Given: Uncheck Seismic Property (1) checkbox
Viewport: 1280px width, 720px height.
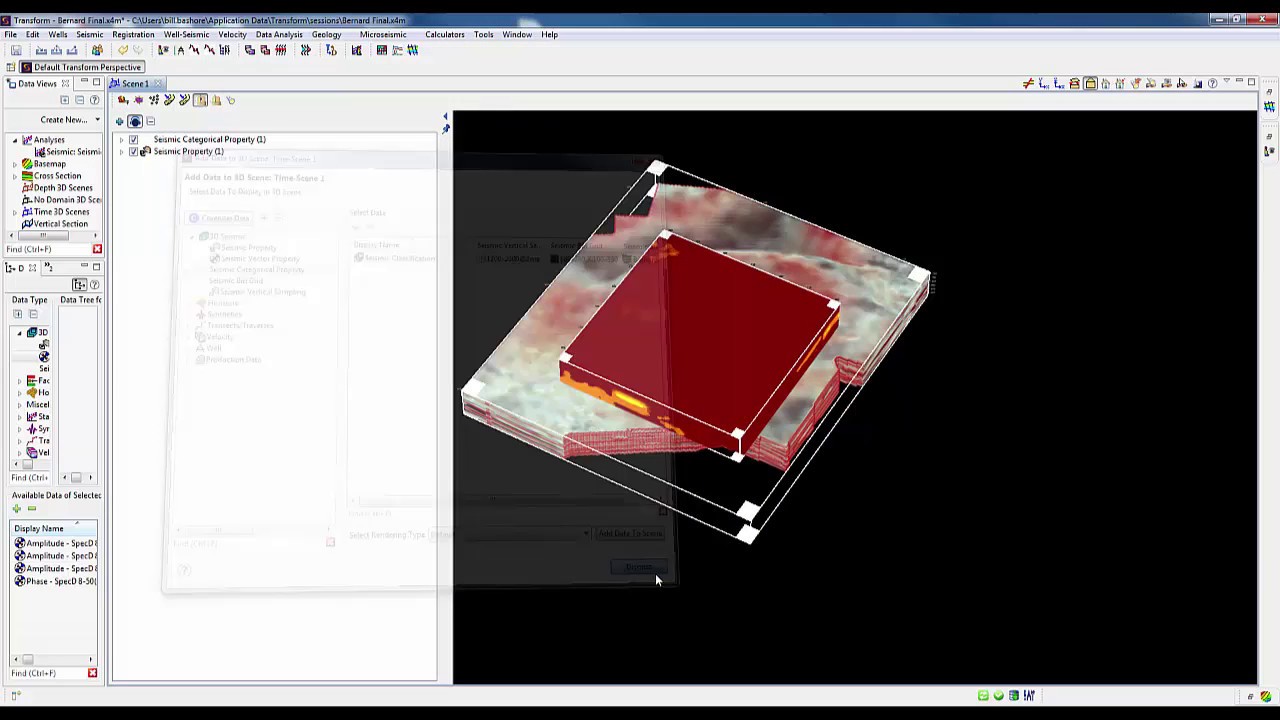Looking at the screenshot, I should coord(133,152).
